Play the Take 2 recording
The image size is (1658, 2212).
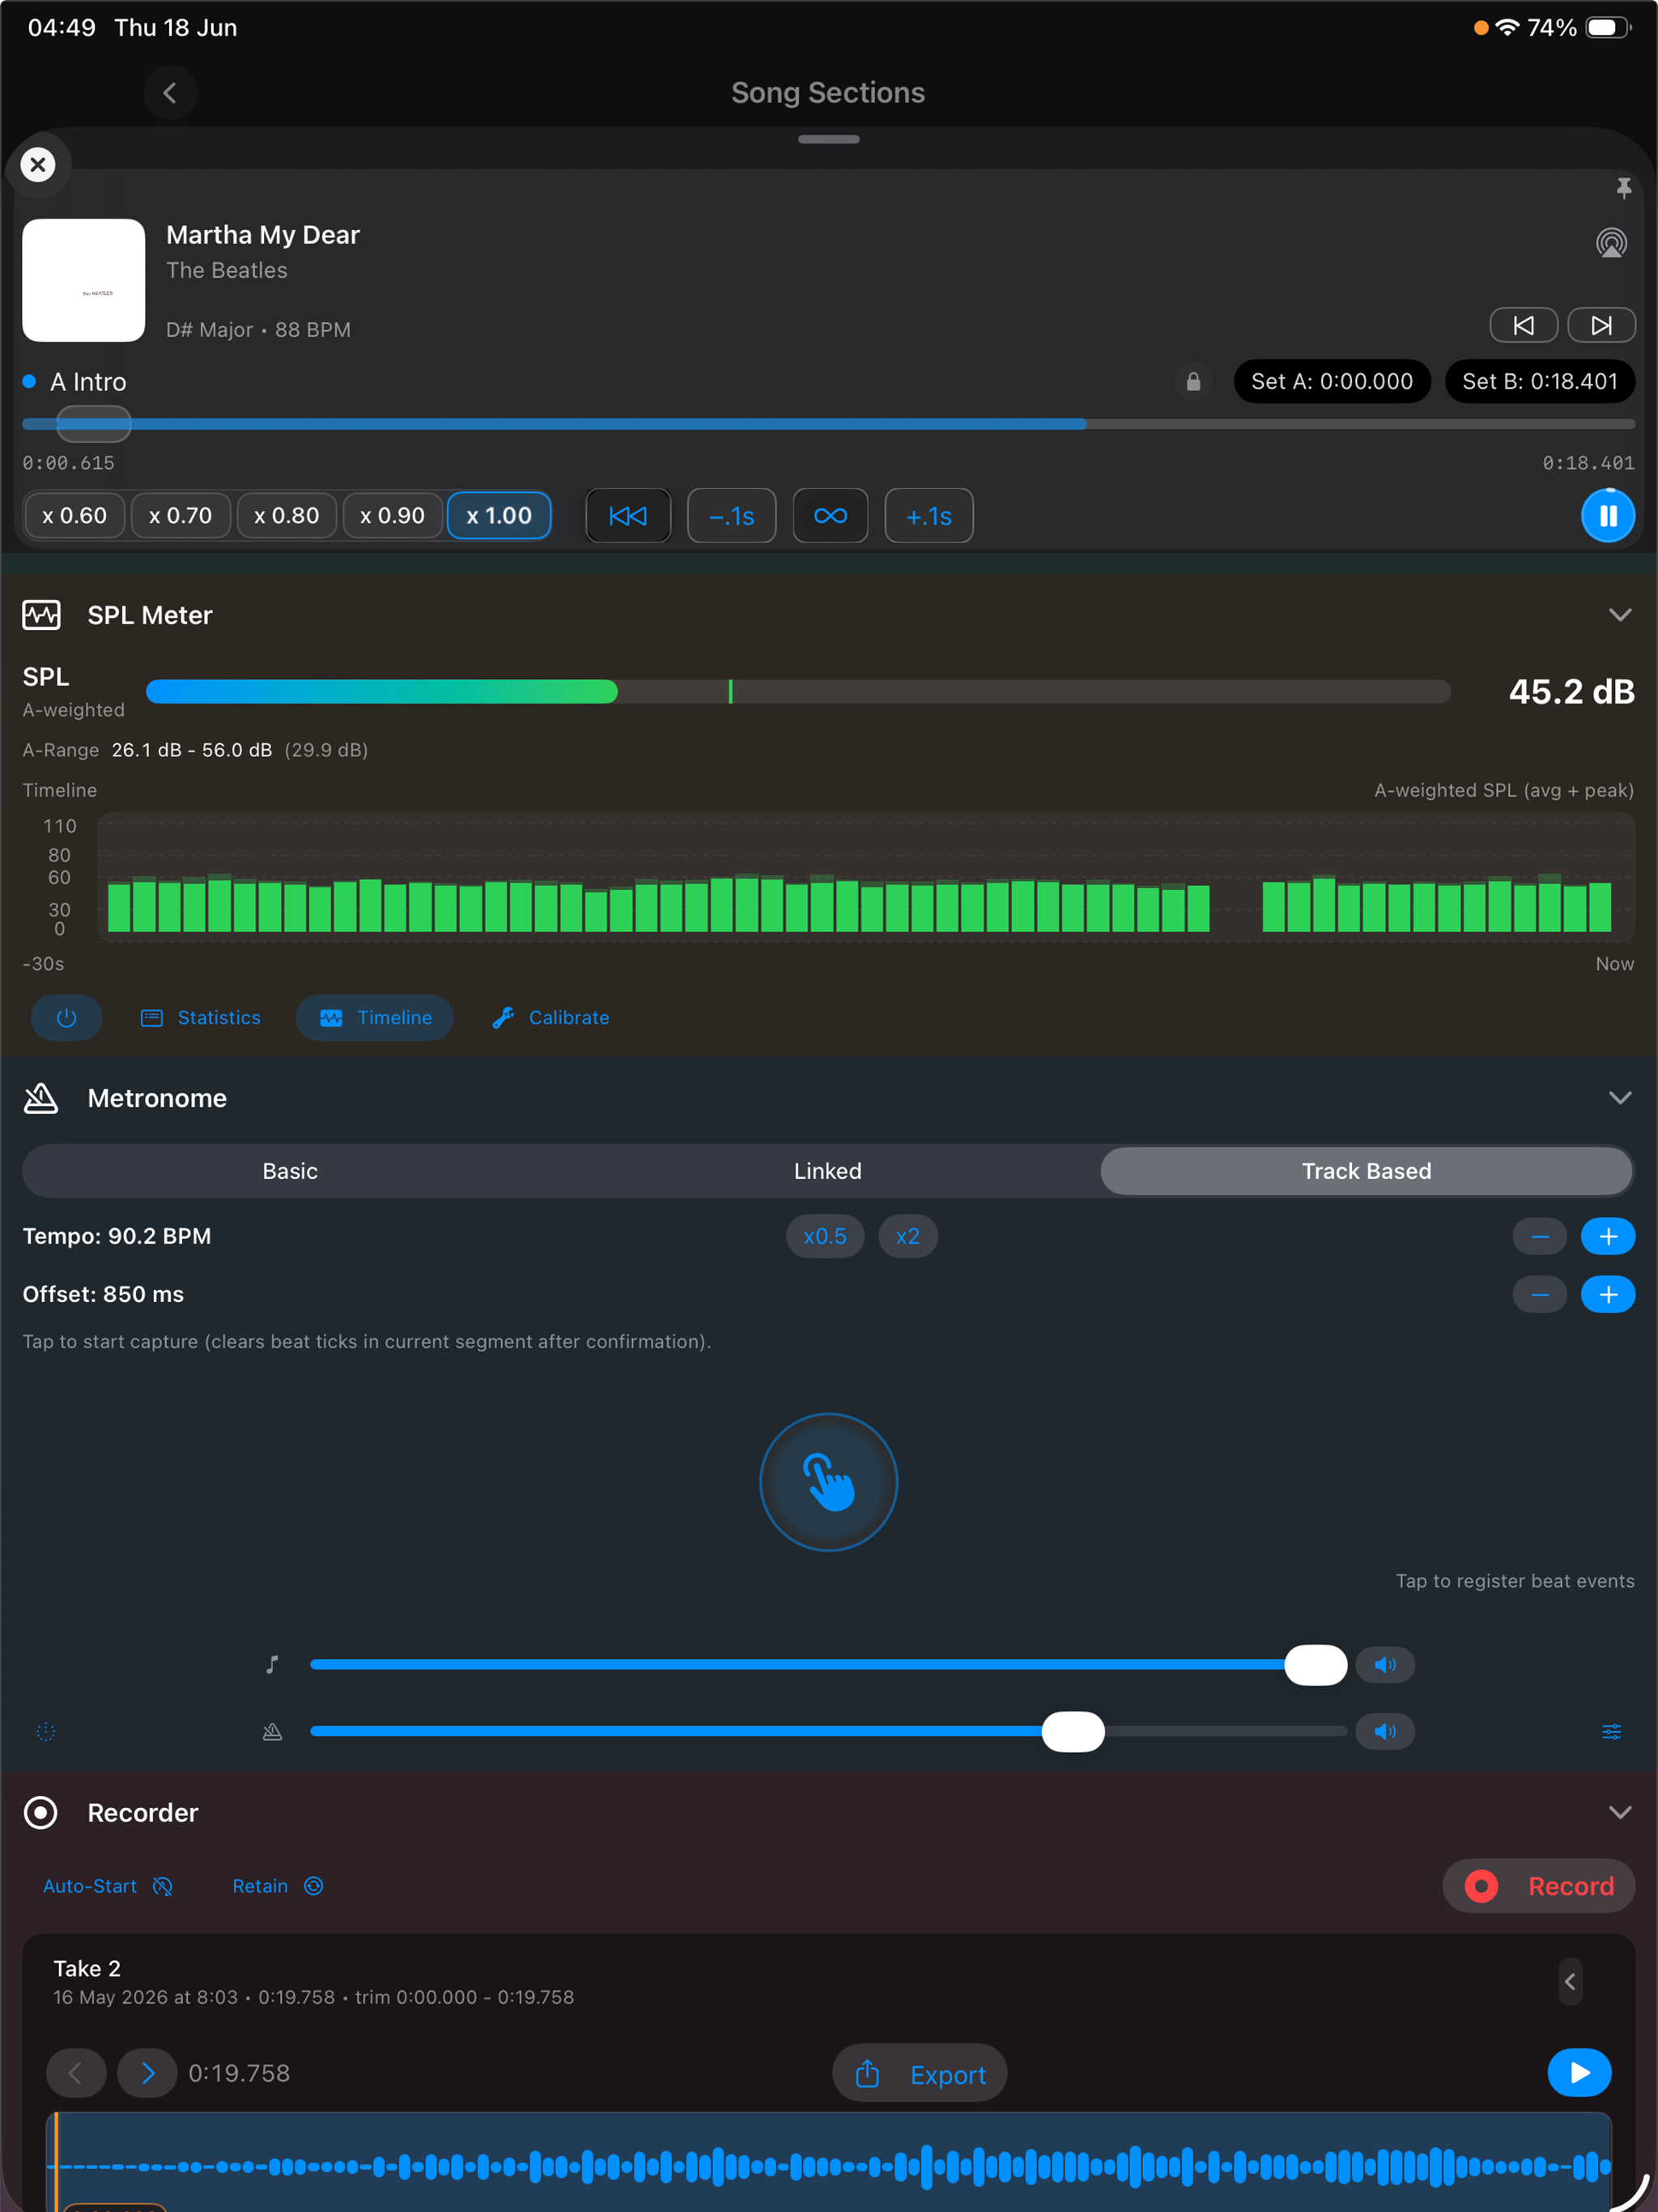coord(1579,2073)
